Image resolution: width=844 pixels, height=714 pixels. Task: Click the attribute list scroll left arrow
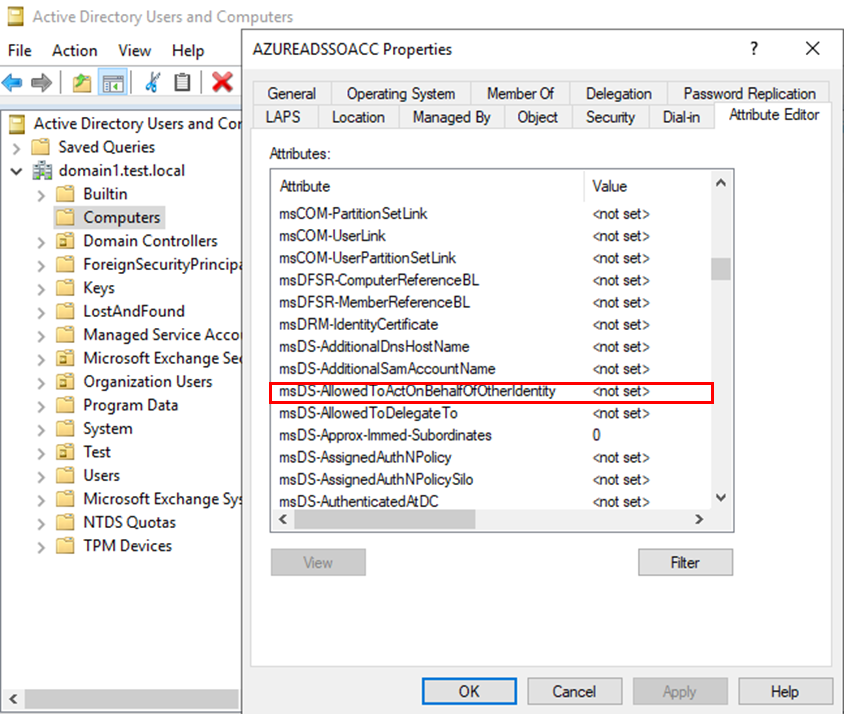pos(283,519)
